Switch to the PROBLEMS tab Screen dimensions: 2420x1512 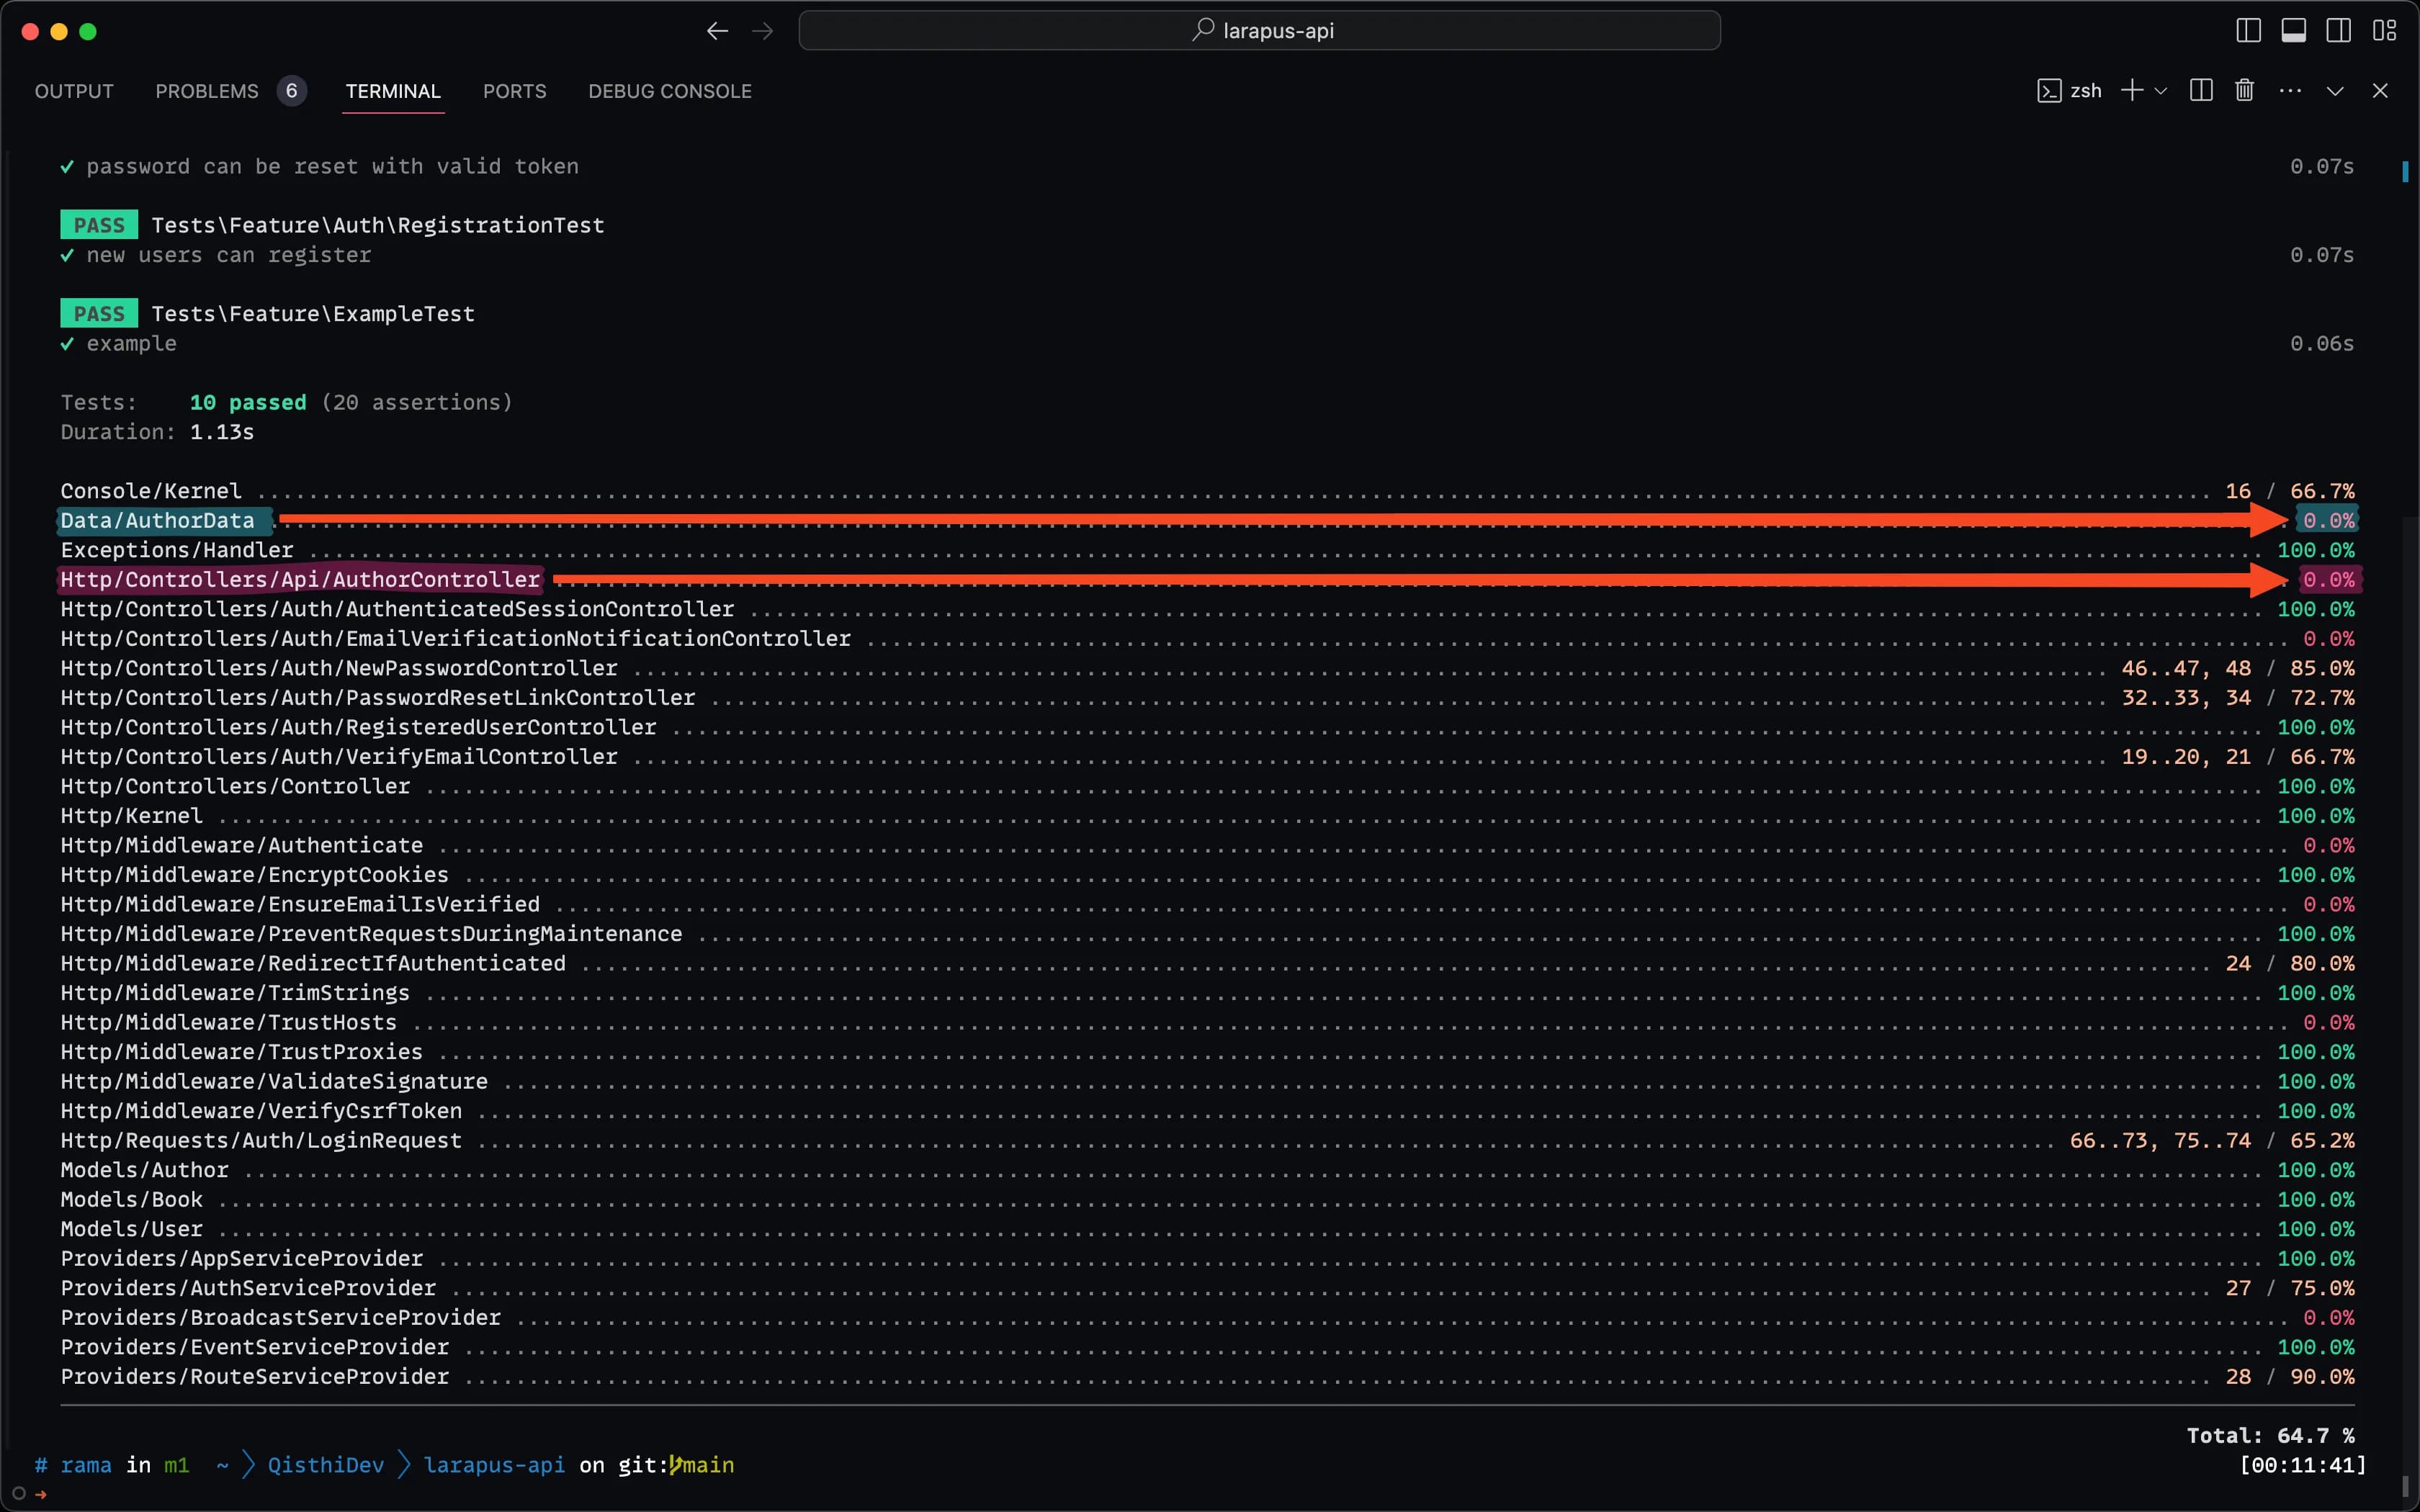coord(207,90)
